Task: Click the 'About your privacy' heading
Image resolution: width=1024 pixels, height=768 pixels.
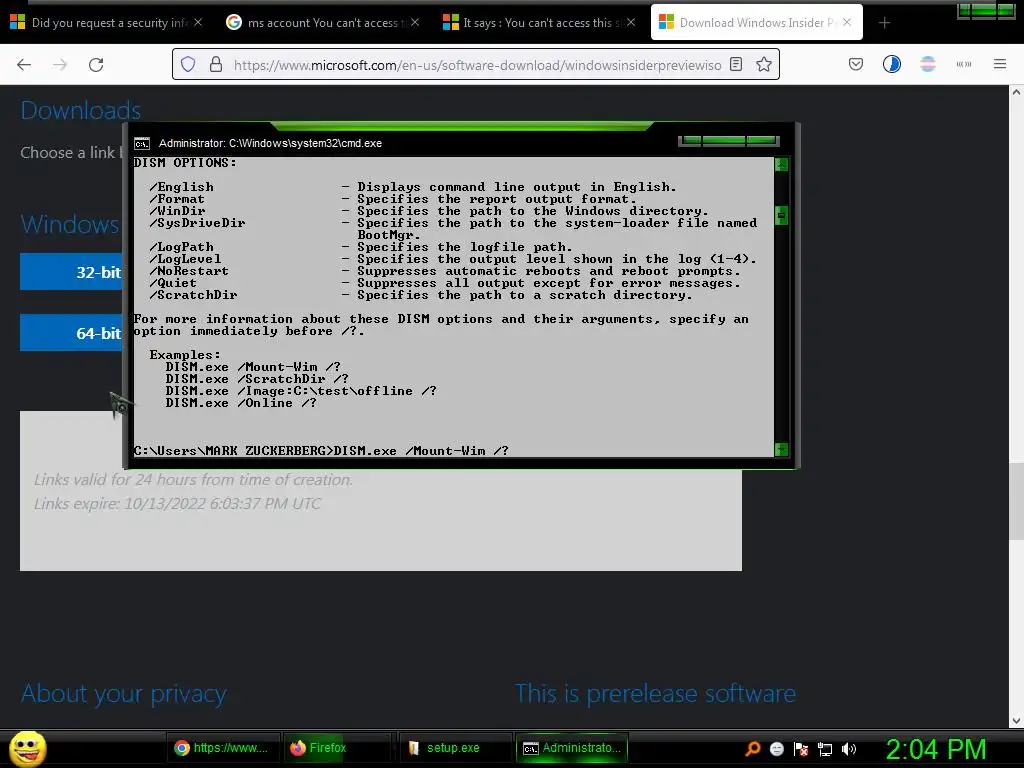Action: [x=123, y=694]
